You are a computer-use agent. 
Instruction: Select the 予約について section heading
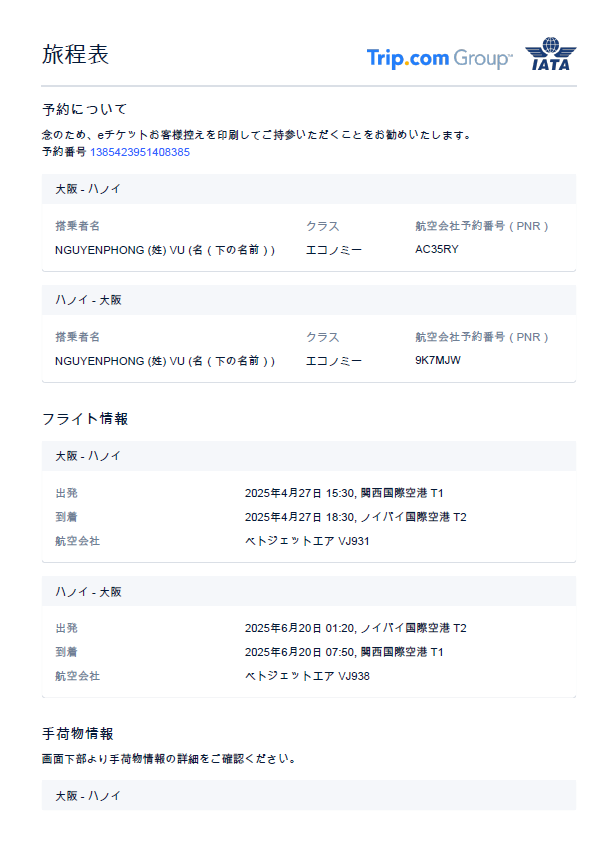[x=84, y=109]
